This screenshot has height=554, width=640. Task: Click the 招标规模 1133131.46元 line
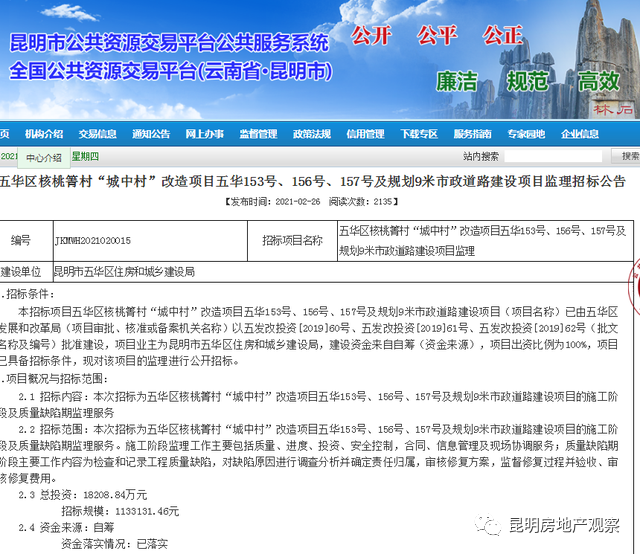pos(120,512)
